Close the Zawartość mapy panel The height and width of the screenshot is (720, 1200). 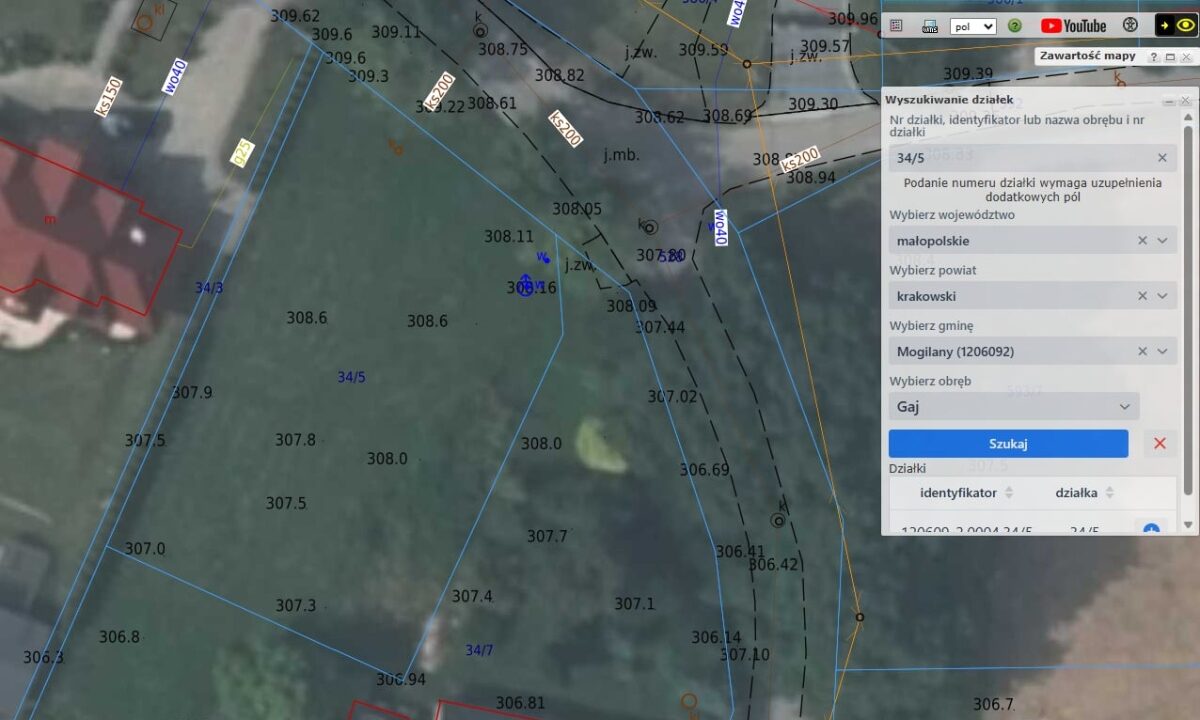pos(1186,57)
